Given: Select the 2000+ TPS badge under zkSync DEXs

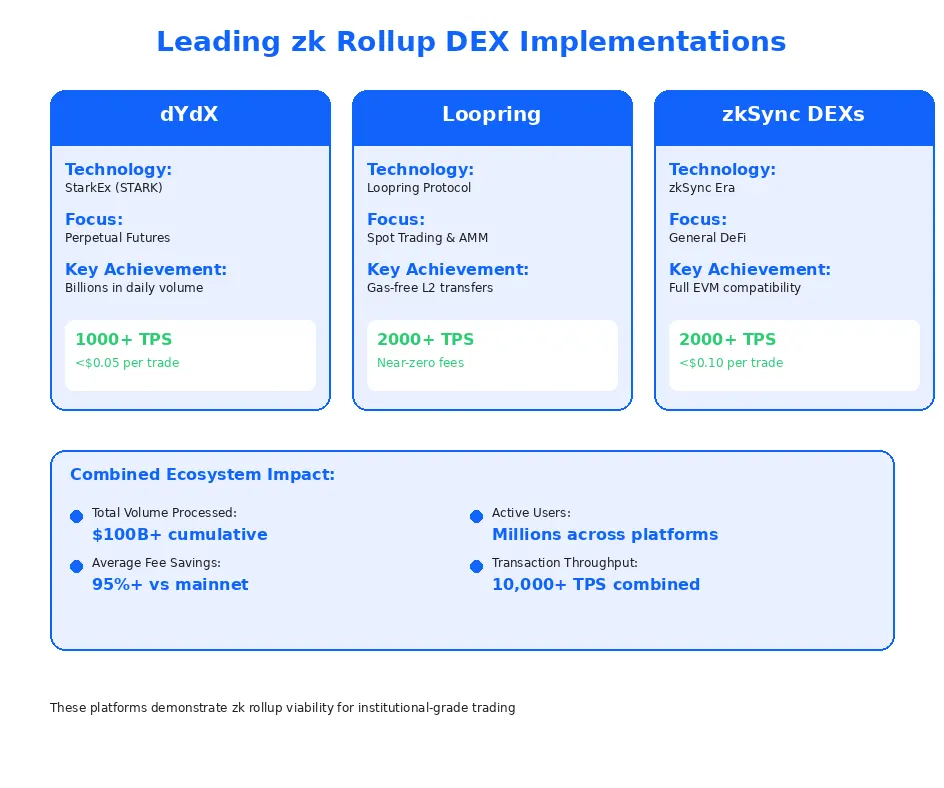Looking at the screenshot, I should 793,354.
